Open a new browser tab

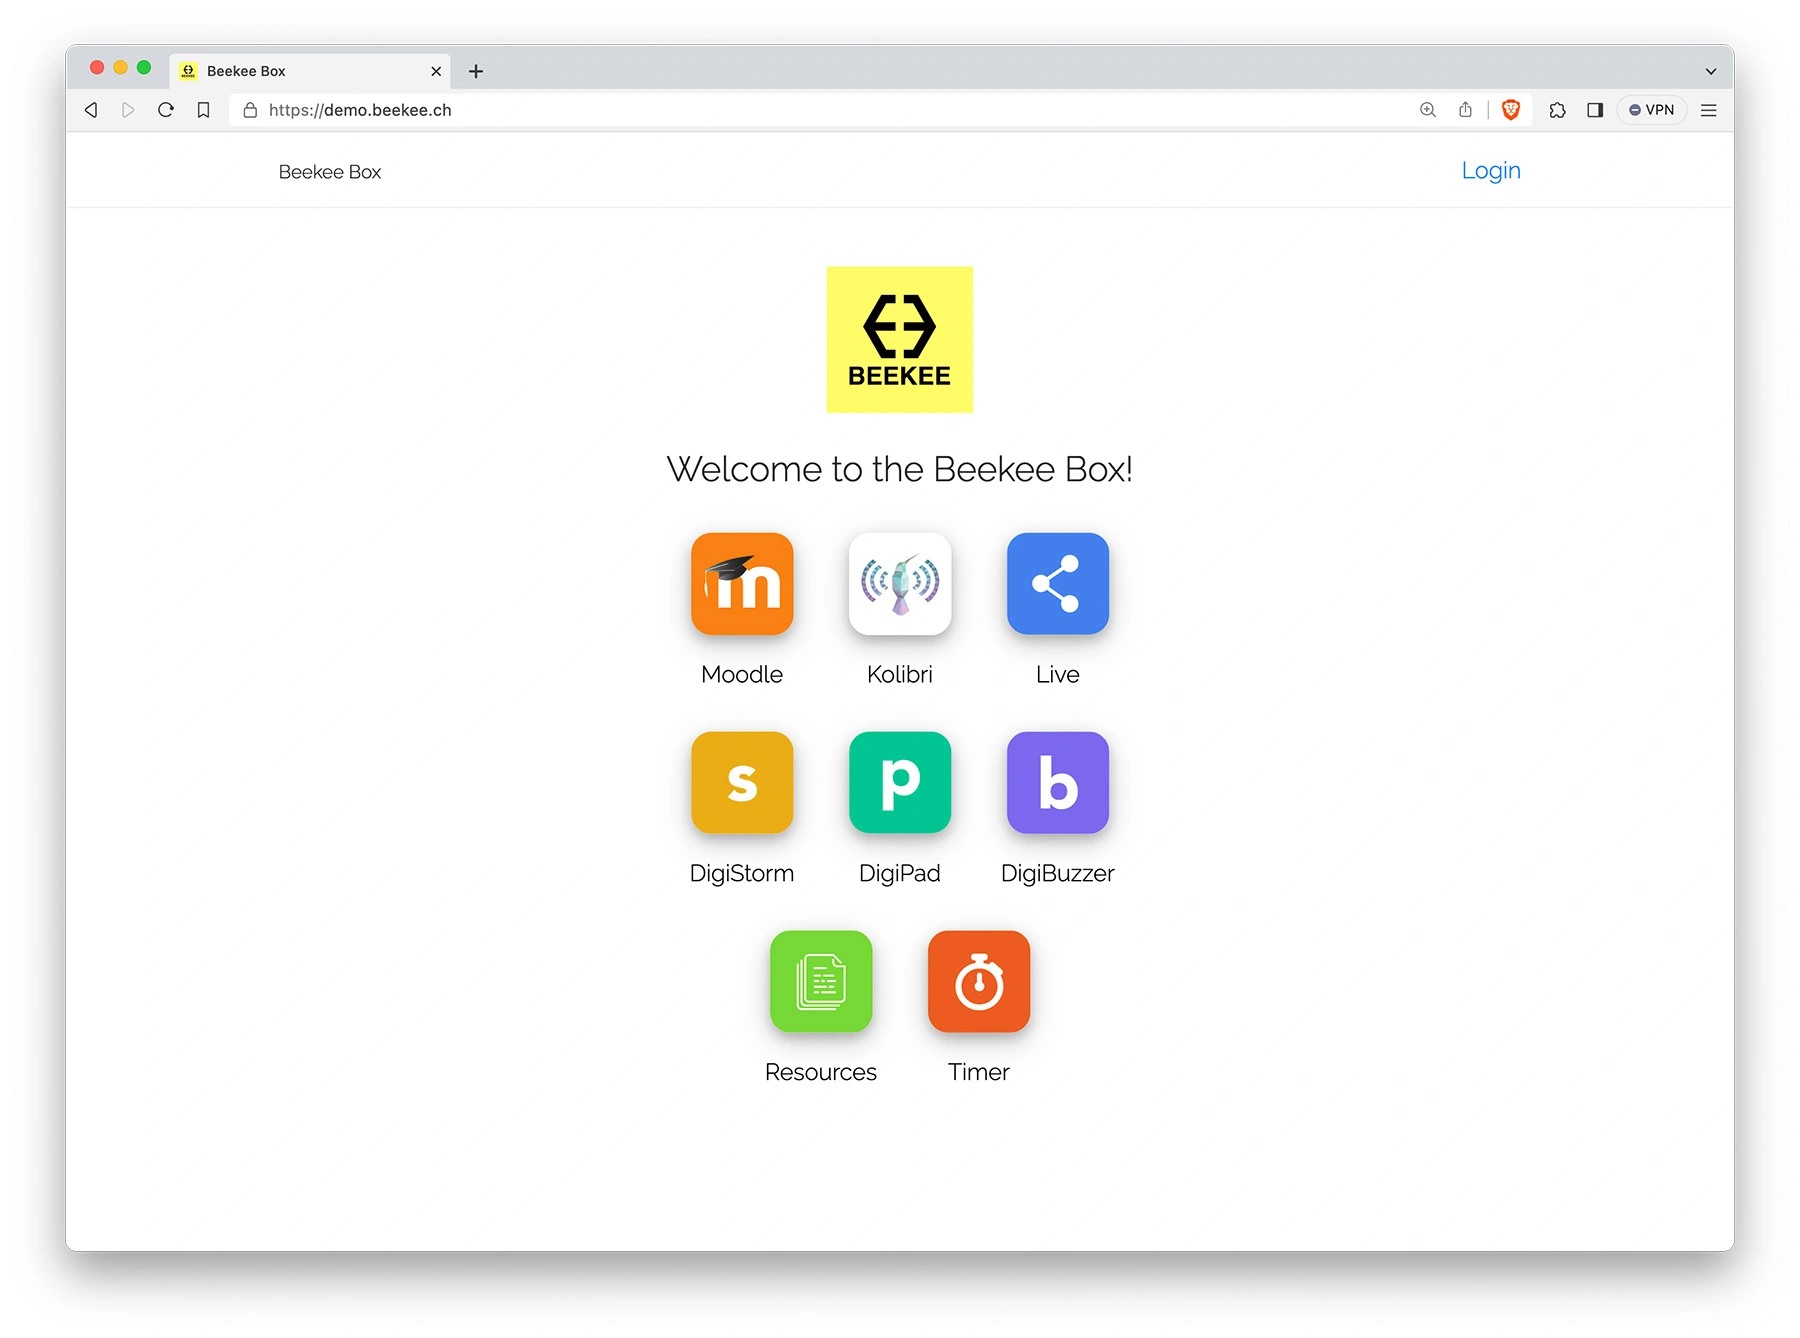(475, 71)
